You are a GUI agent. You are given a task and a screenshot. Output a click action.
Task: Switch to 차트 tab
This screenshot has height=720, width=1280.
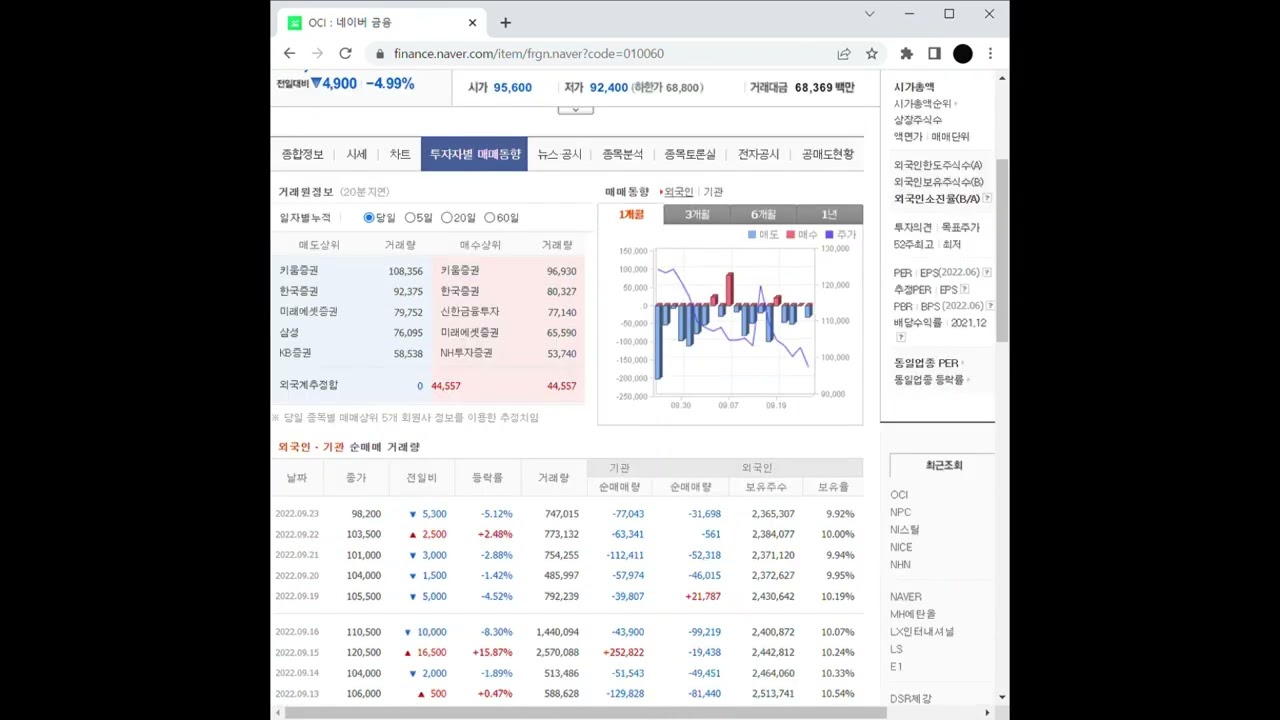[400, 154]
